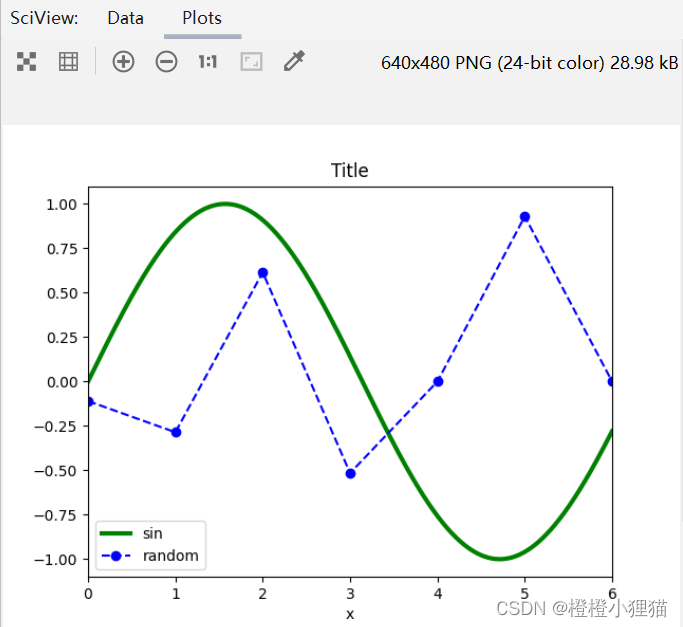The height and width of the screenshot is (627, 683).
Task: Click the blue data point at x=1
Action: (x=176, y=432)
